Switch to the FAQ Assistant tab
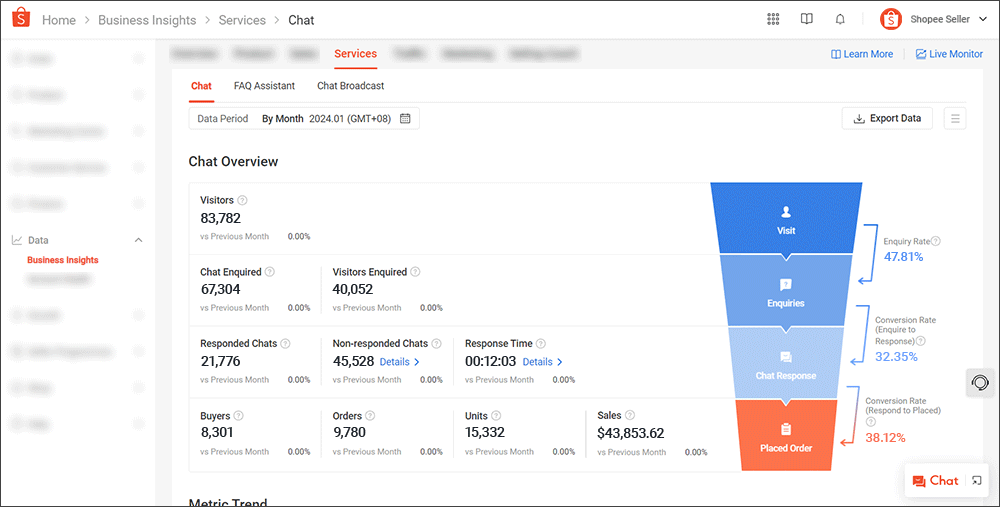Viewport: 1000px width, 507px height. click(264, 86)
